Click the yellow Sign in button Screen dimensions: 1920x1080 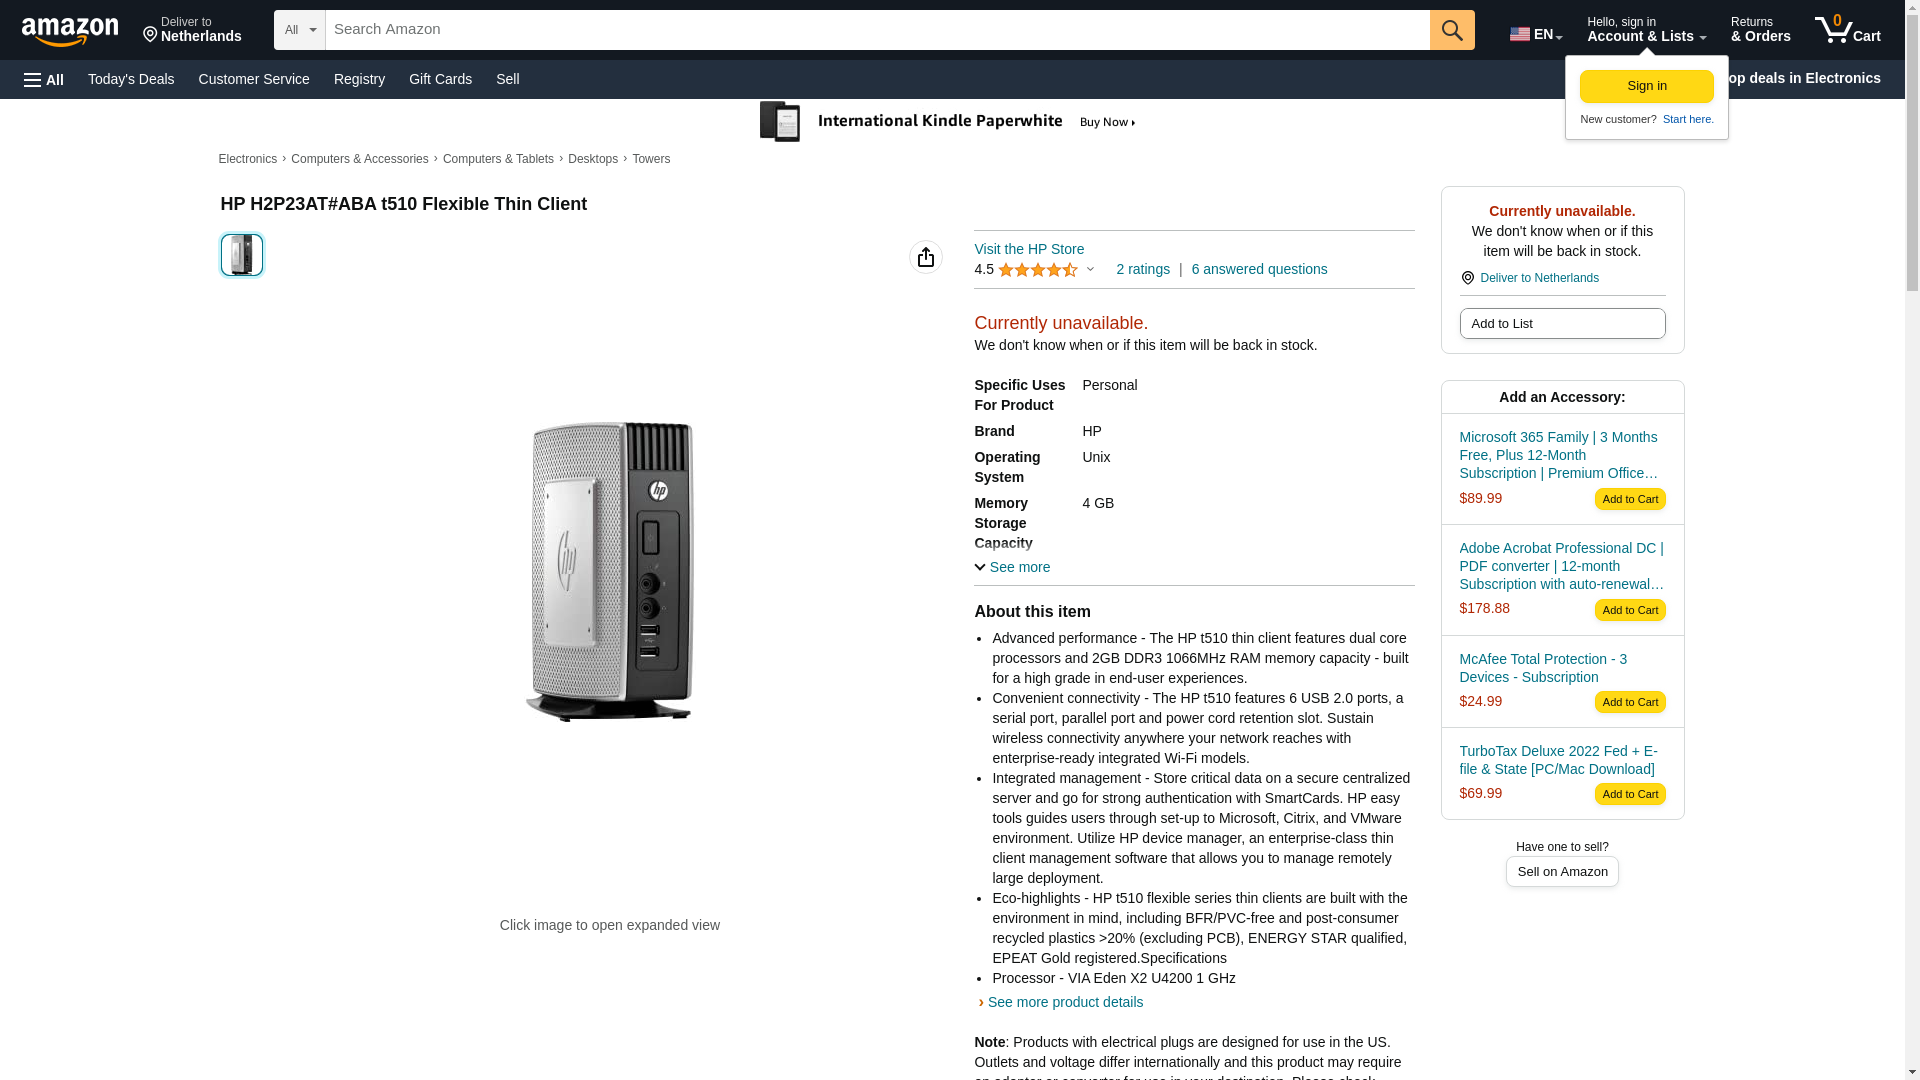coord(1646,86)
